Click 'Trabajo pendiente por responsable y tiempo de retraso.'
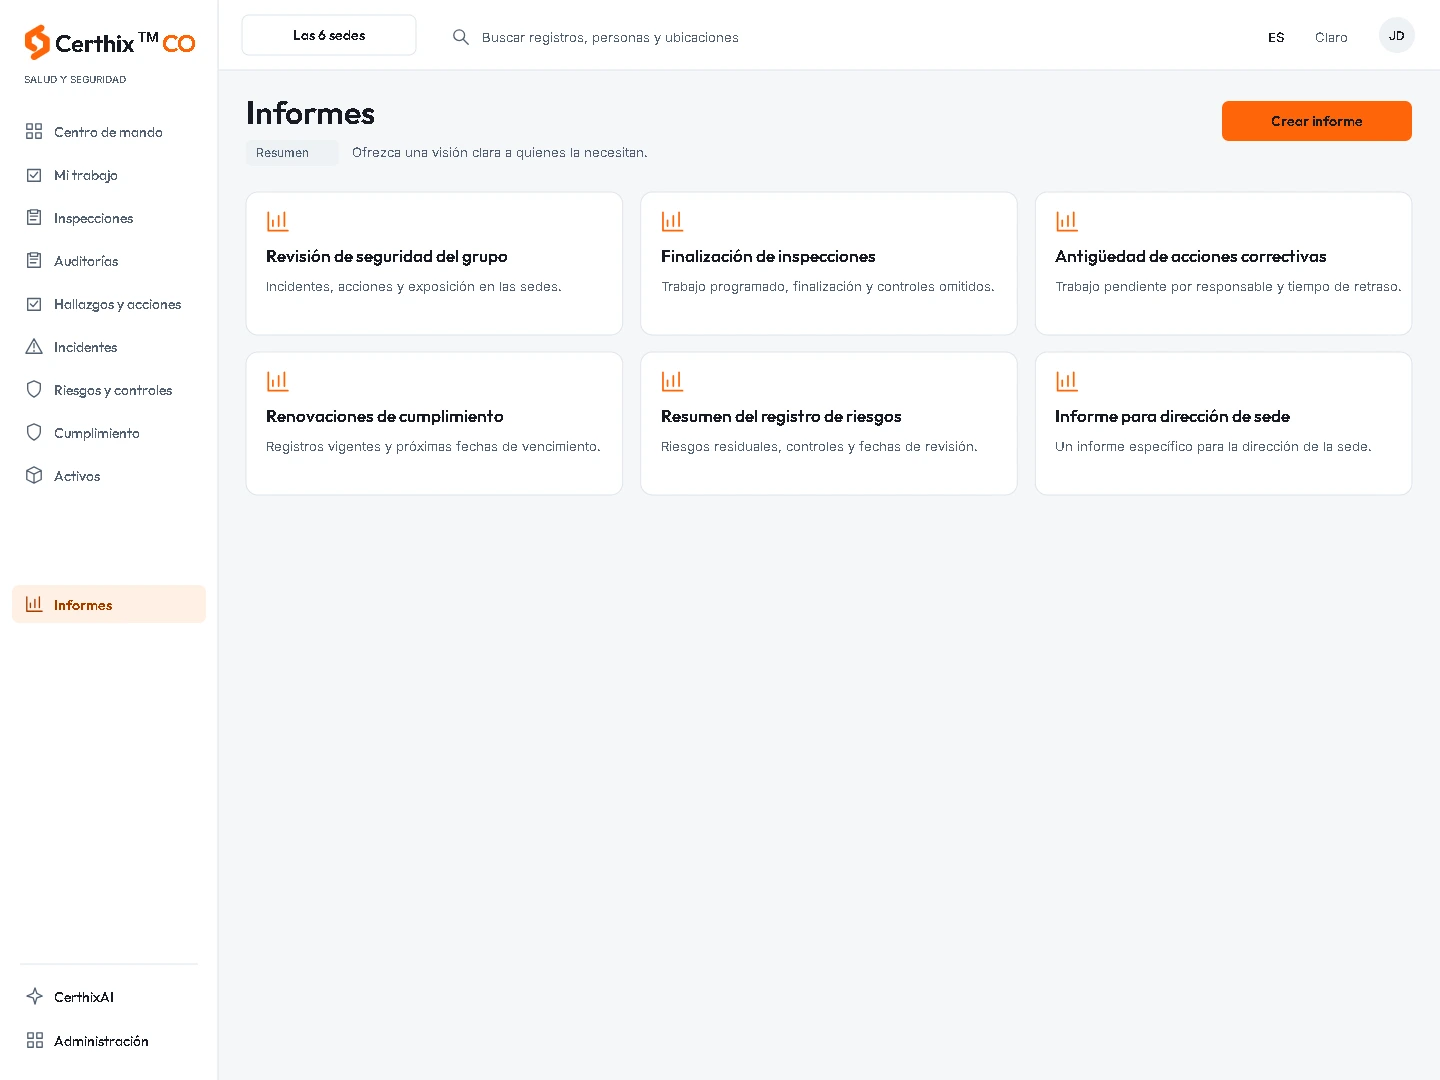This screenshot has height=1080, width=1440. [1228, 287]
